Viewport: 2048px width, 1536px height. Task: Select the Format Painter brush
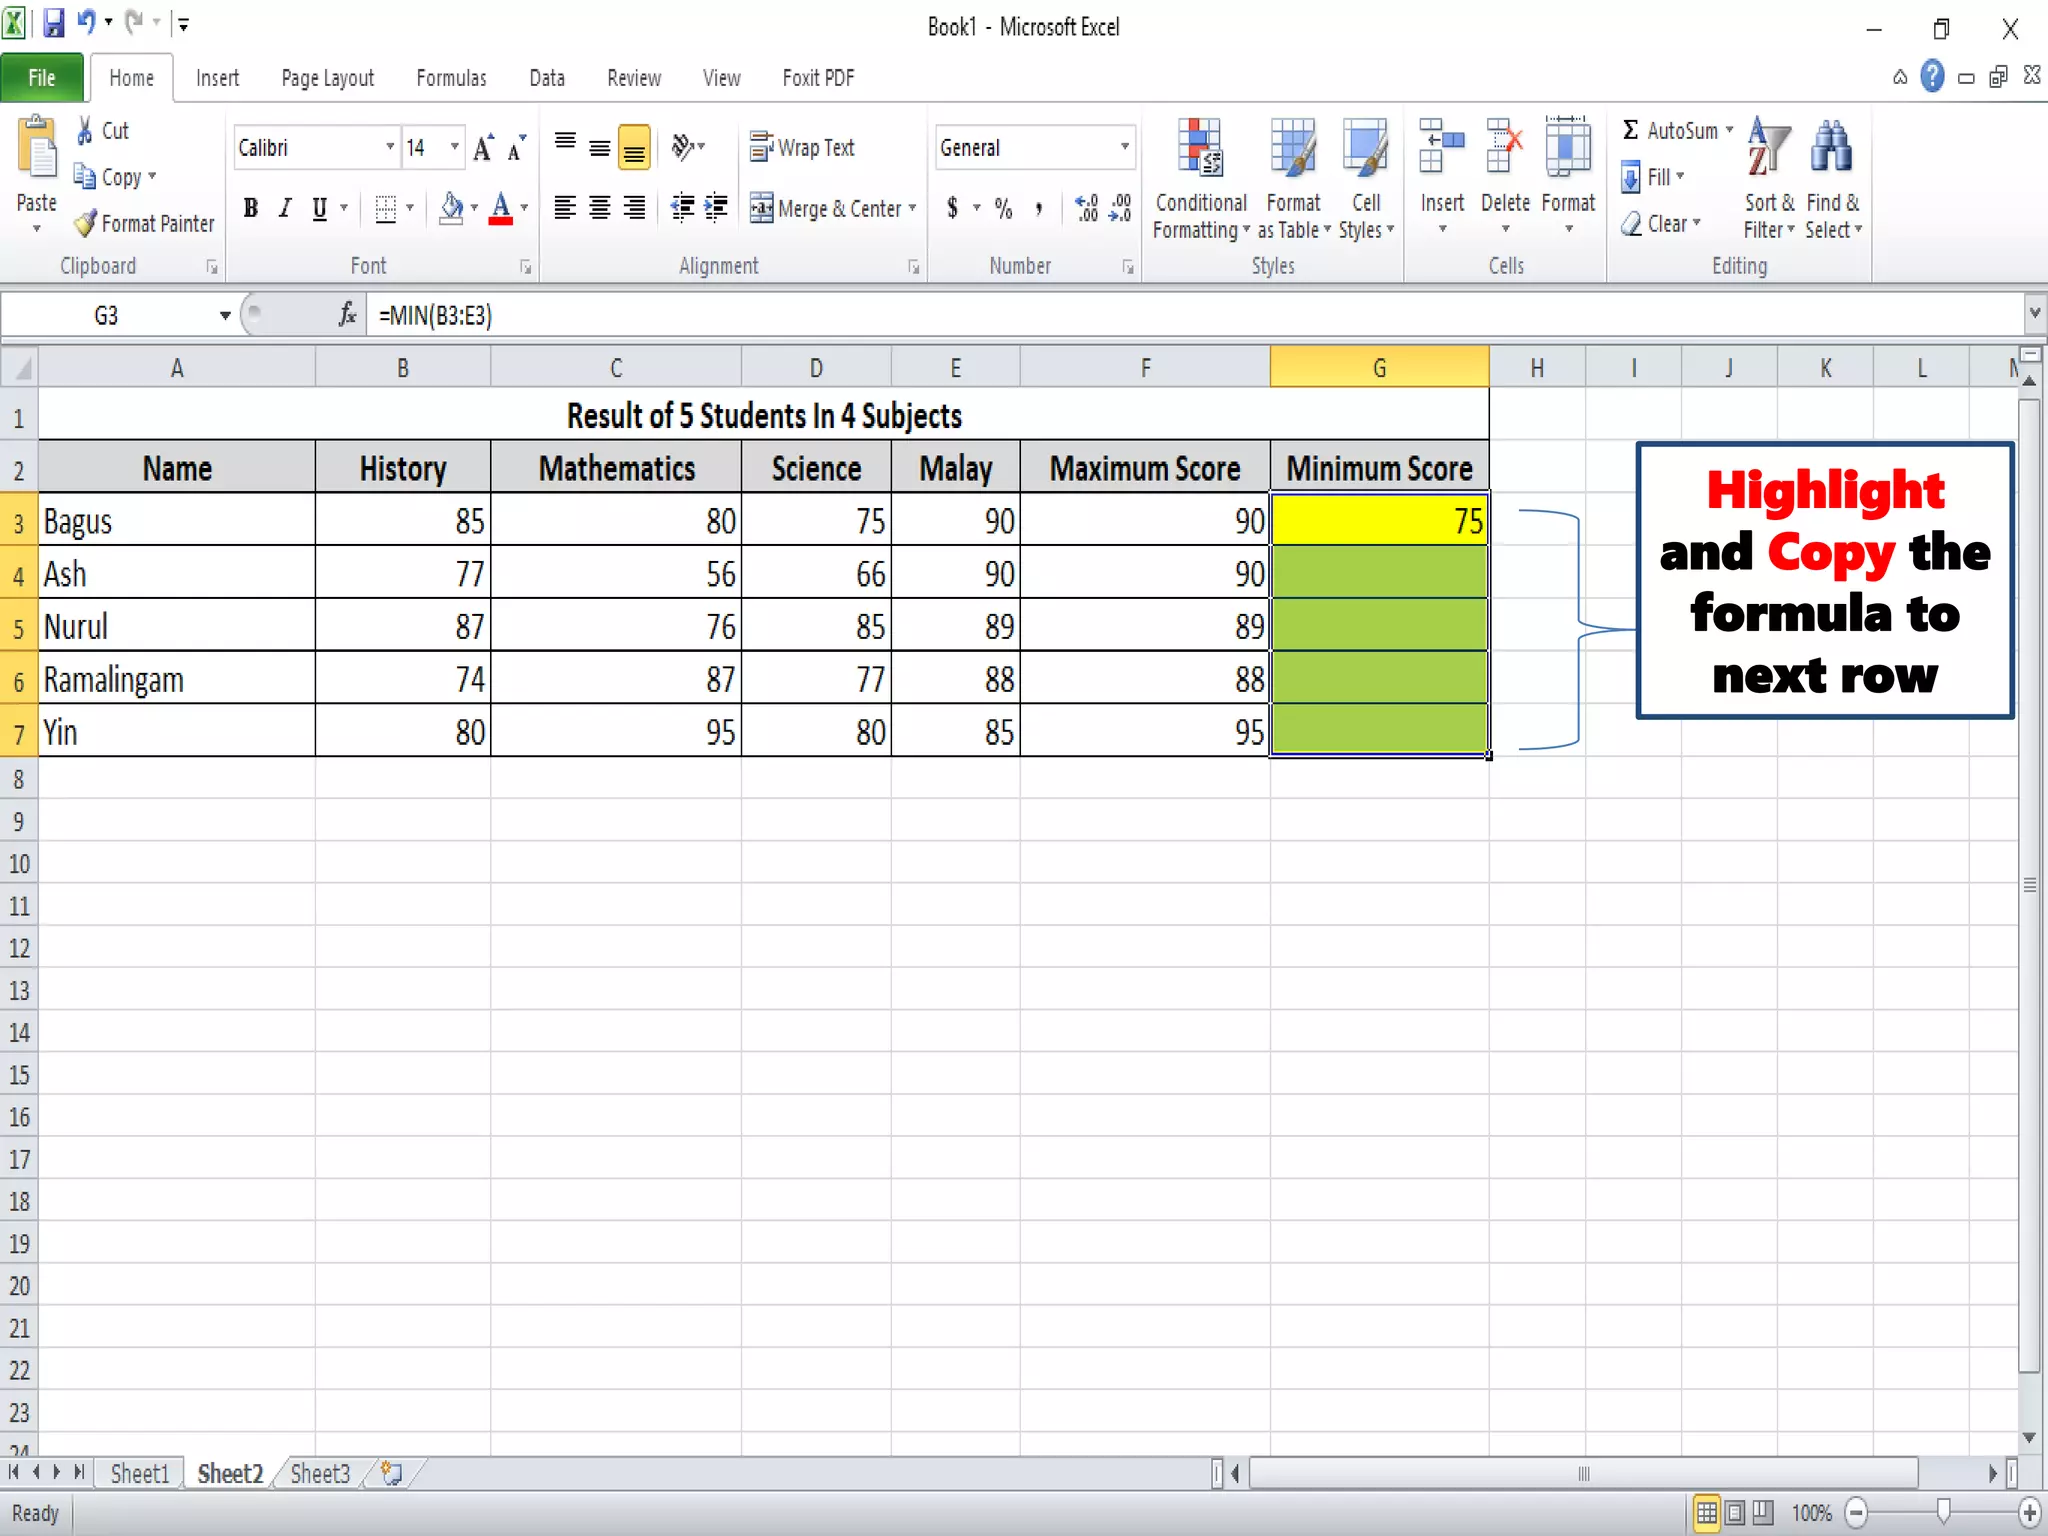point(86,224)
